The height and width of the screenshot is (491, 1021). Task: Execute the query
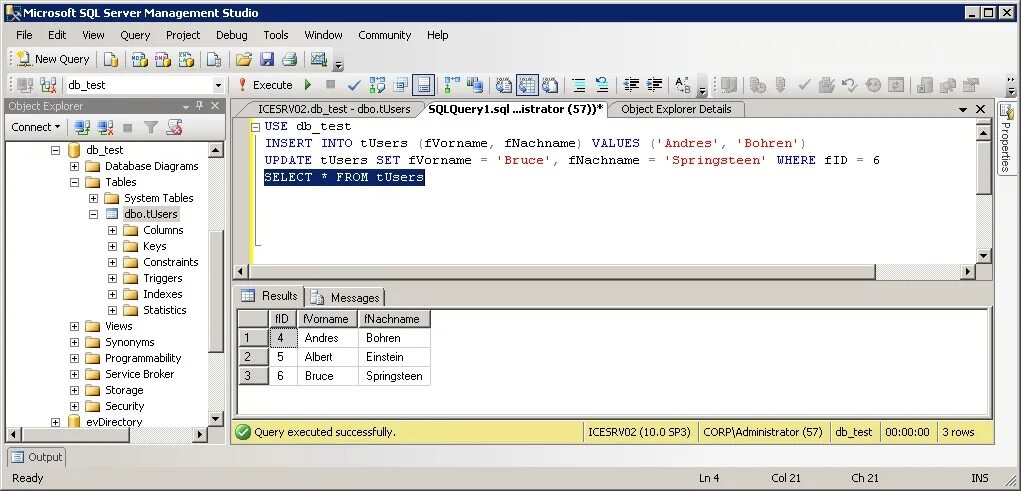(265, 85)
